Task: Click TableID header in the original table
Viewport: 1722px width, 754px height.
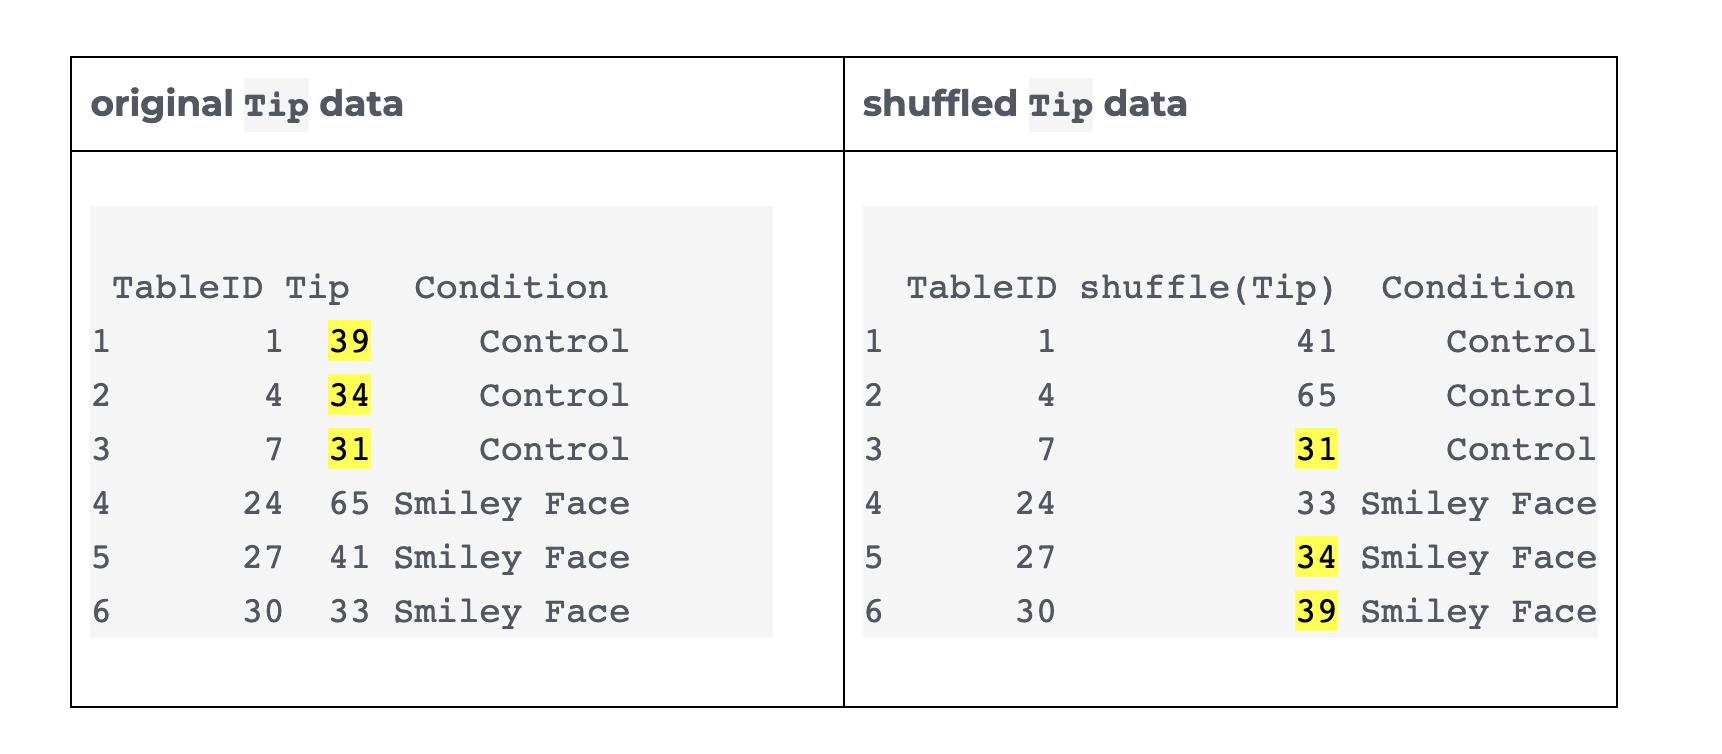Action: coord(187,288)
